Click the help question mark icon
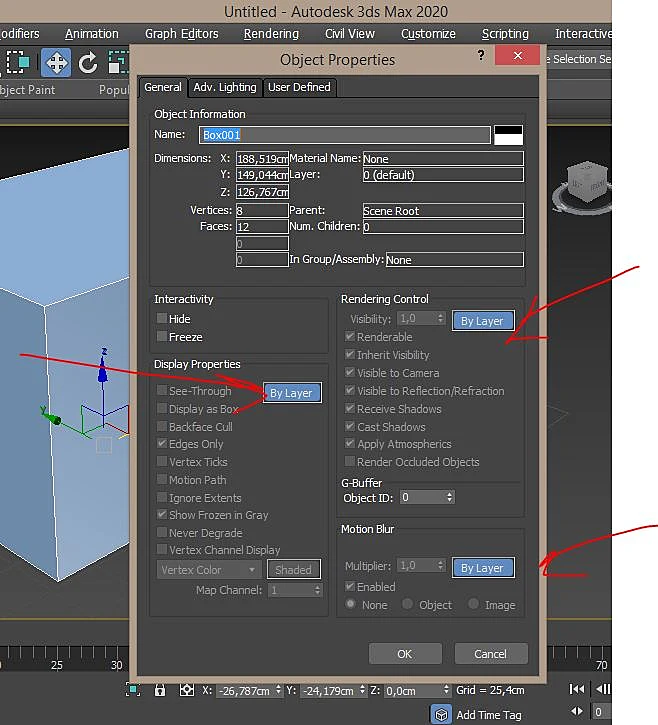The height and width of the screenshot is (725, 658). (481, 56)
